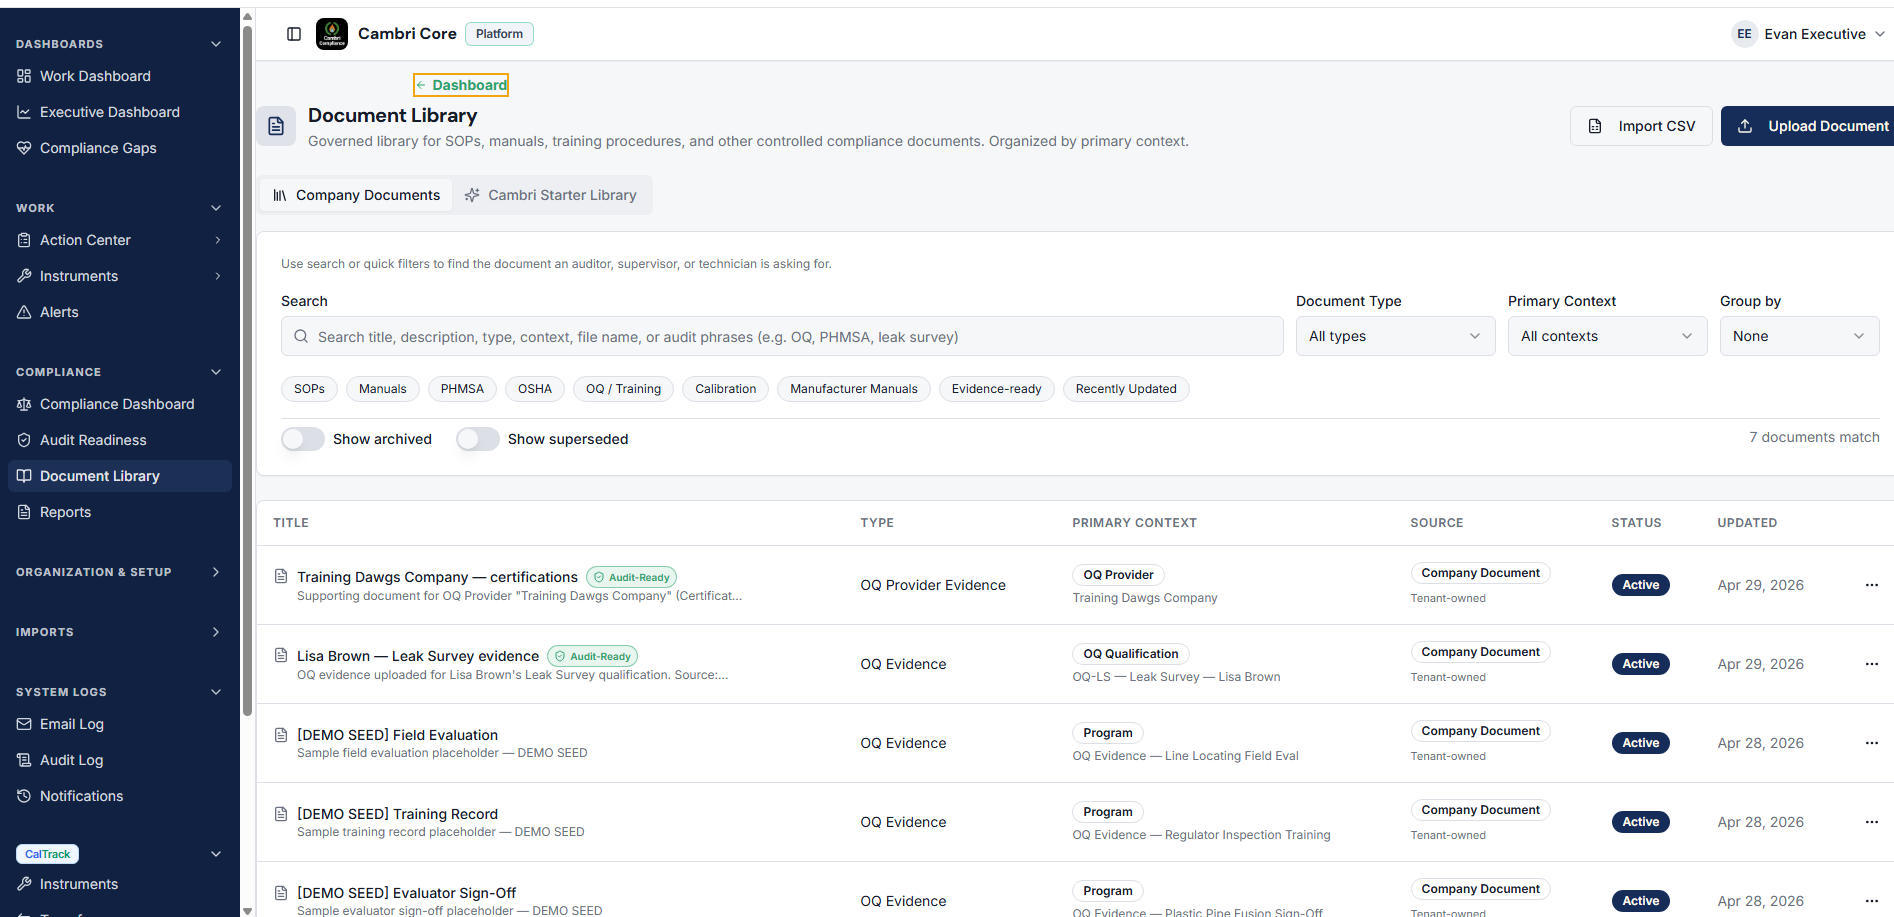Click the Platform badge in header

(499, 34)
